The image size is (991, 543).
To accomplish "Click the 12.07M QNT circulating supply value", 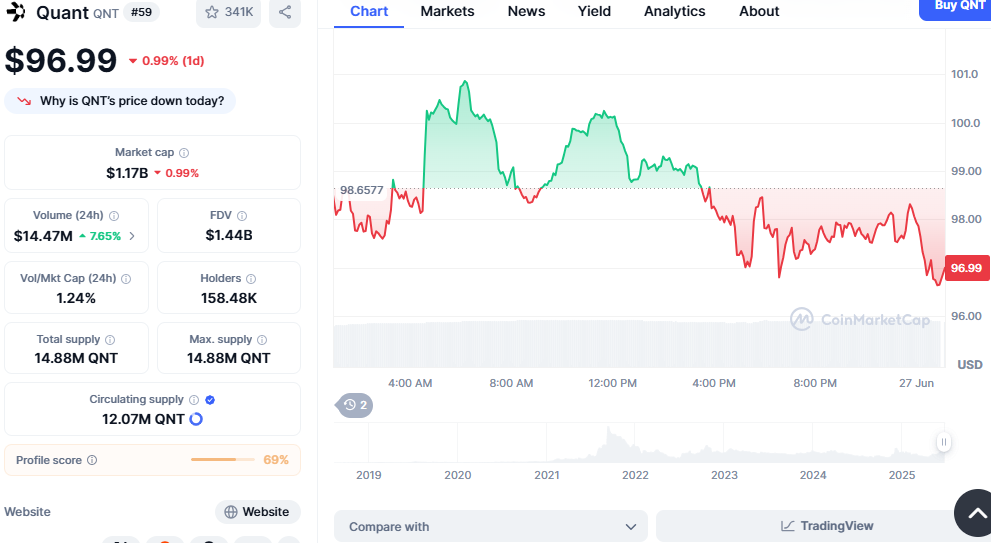I will tap(143, 419).
